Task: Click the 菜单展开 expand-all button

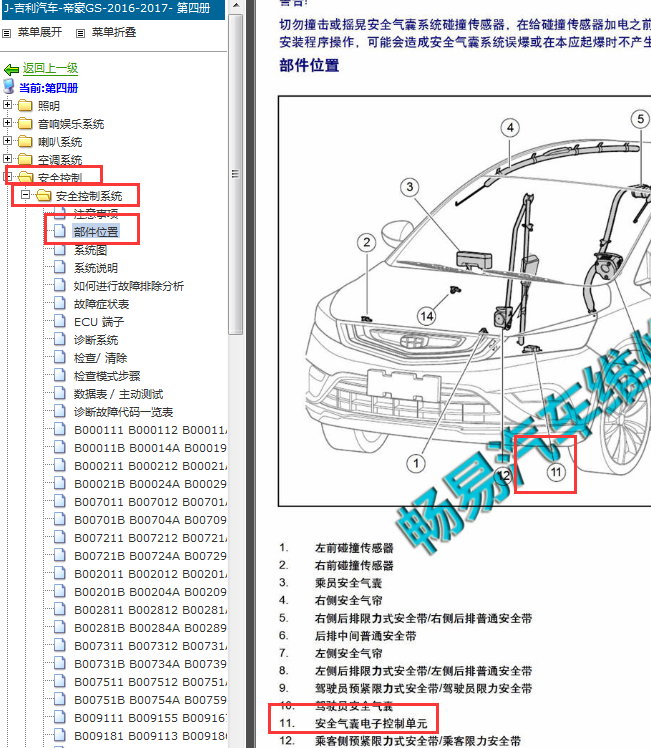Action: tap(40, 32)
